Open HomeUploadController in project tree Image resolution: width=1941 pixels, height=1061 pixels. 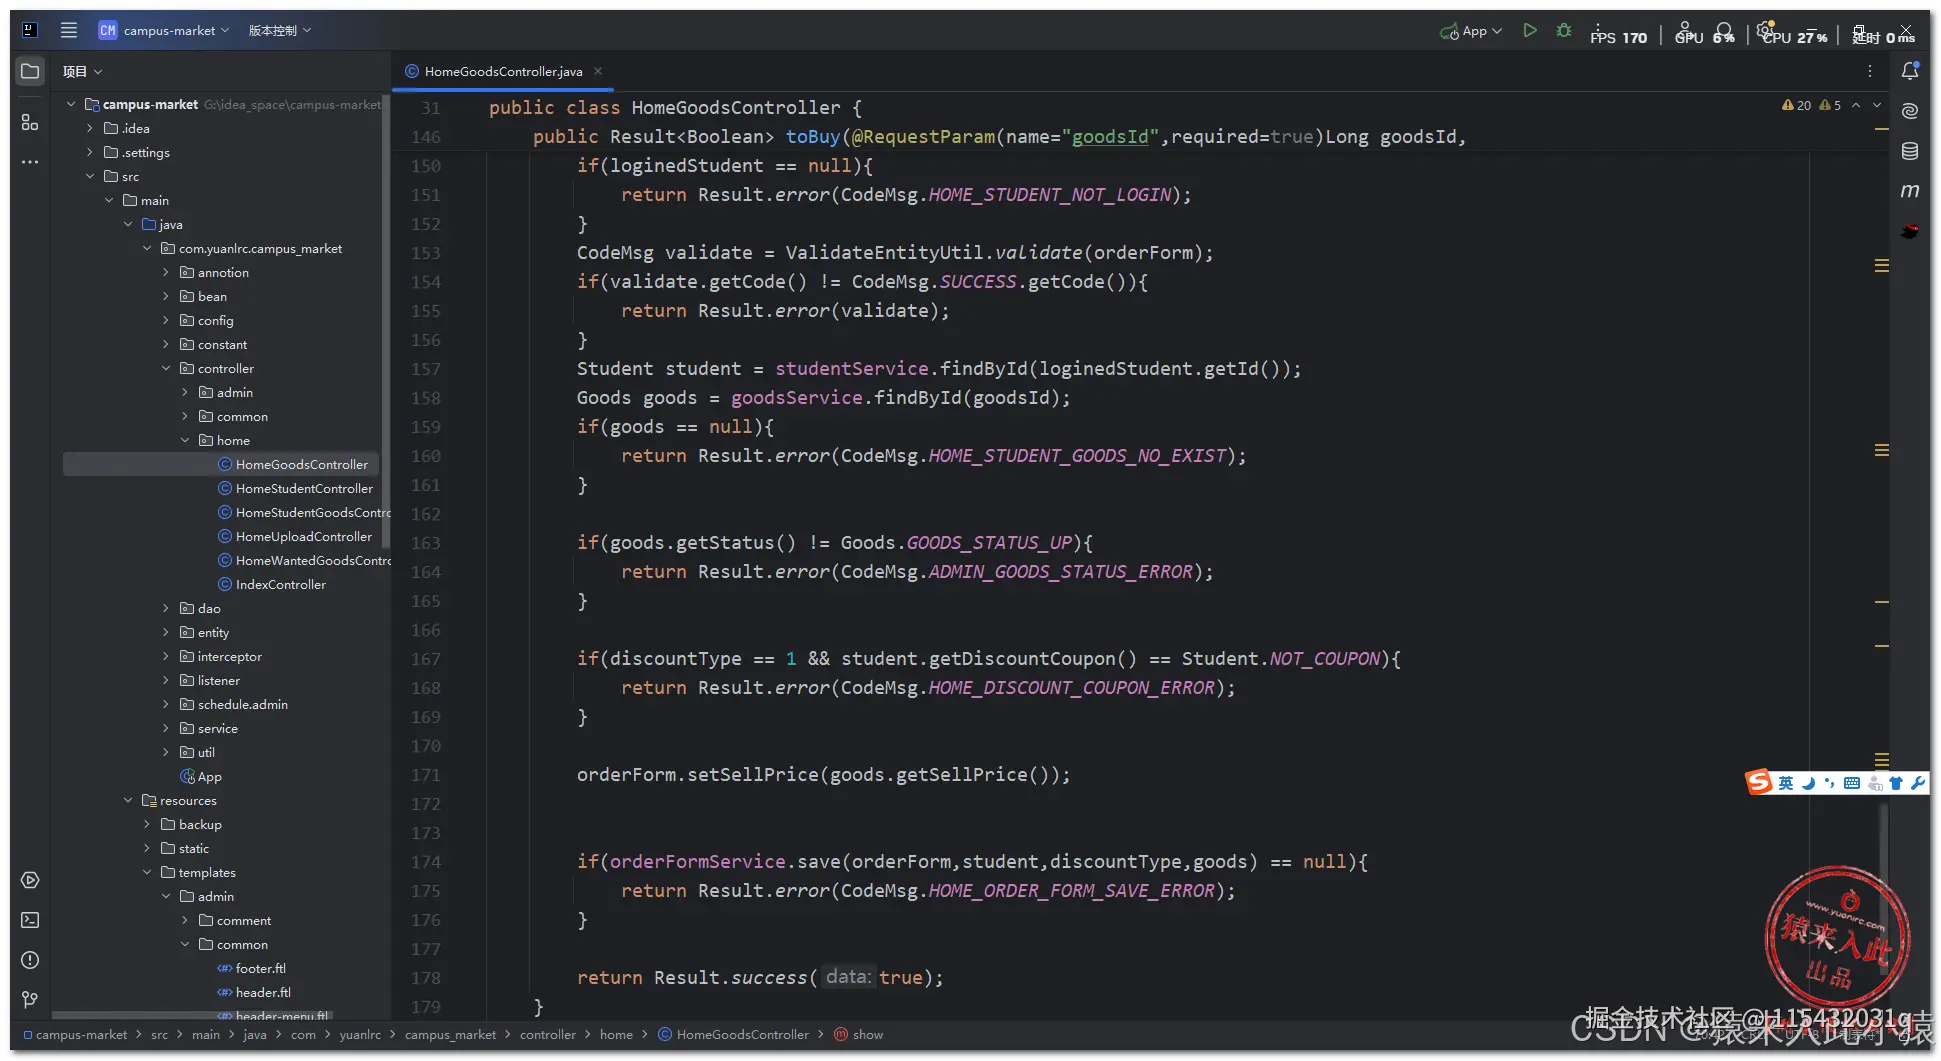pyautogui.click(x=304, y=536)
